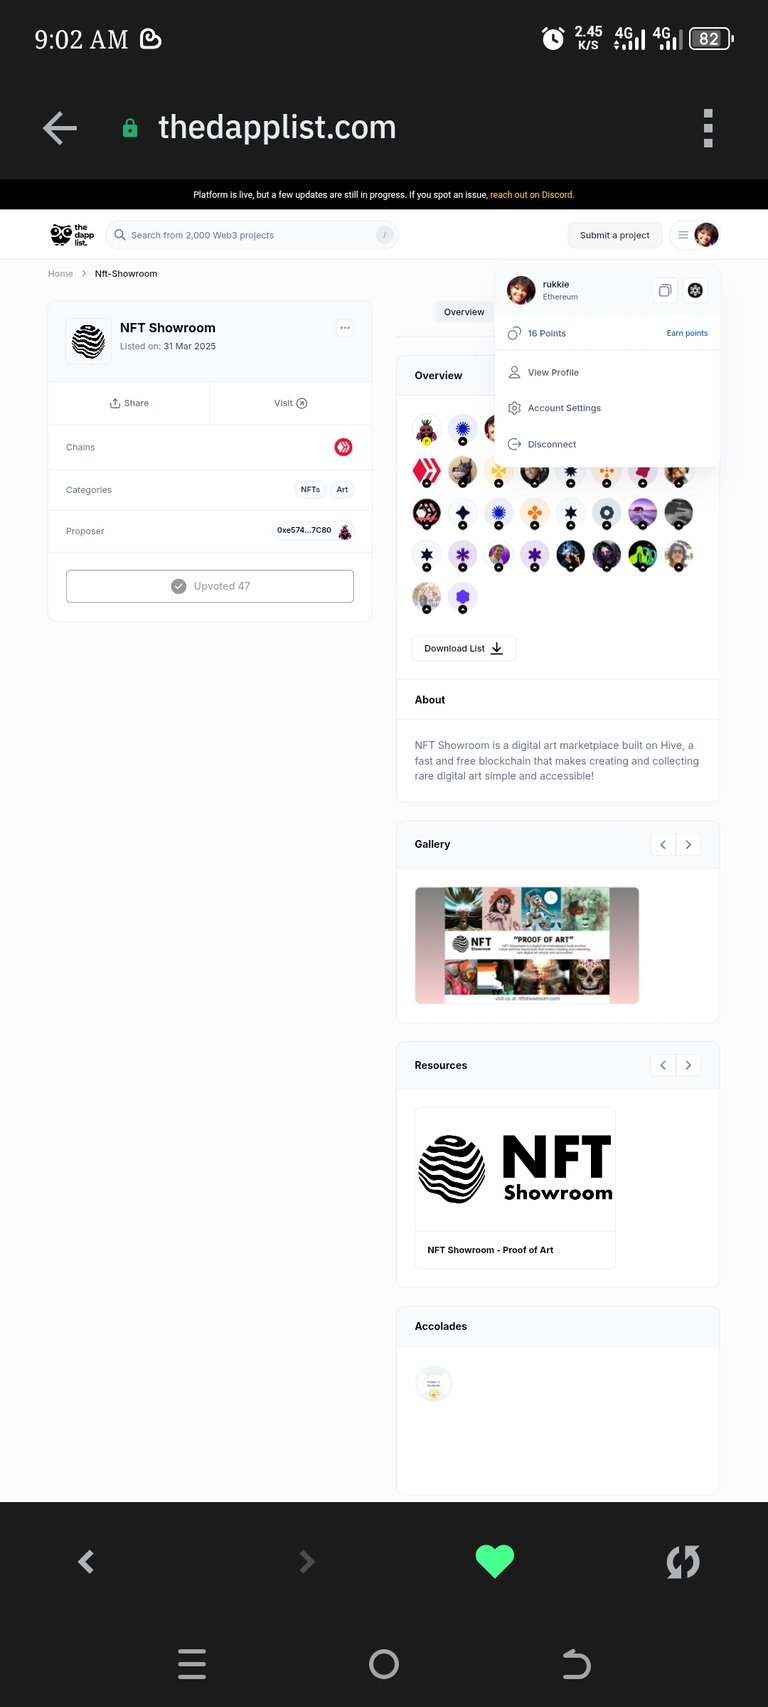Click the network icon next to copy icon
The height and width of the screenshot is (1707, 768).
[x=695, y=290]
